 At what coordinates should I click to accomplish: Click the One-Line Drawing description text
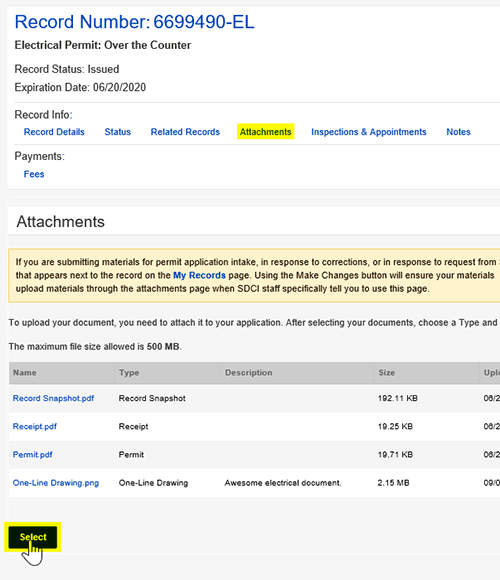coord(283,483)
